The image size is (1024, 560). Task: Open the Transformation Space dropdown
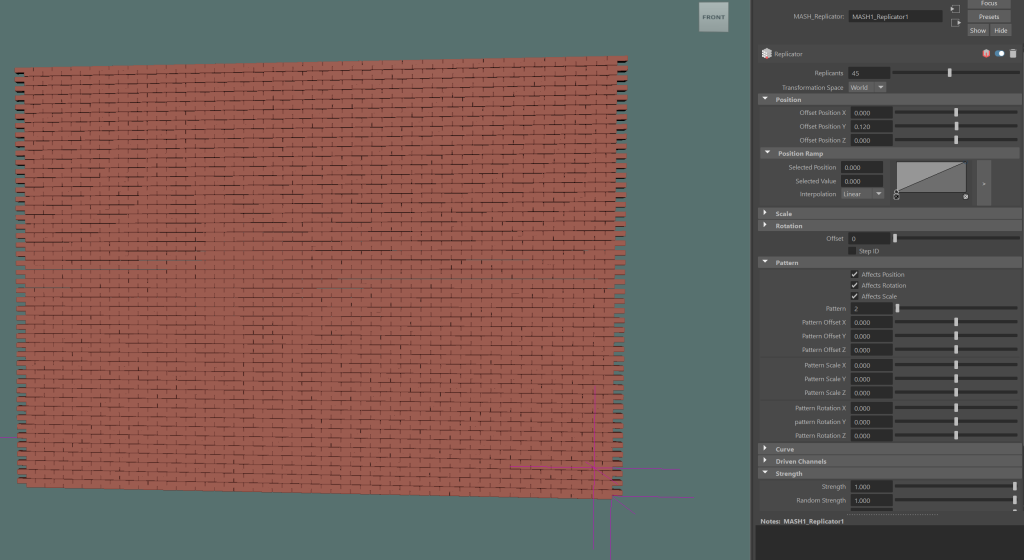pyautogui.click(x=867, y=87)
